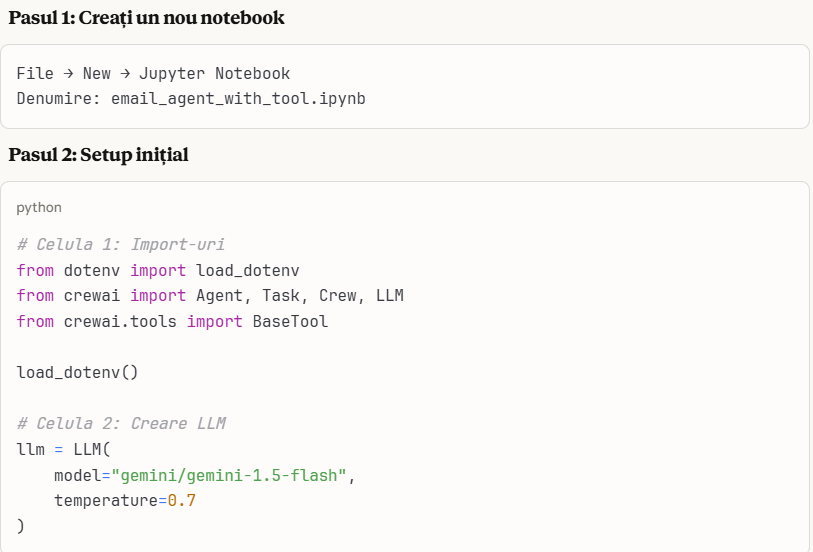
Task: Click the temperature value 0.7
Action: point(181,500)
